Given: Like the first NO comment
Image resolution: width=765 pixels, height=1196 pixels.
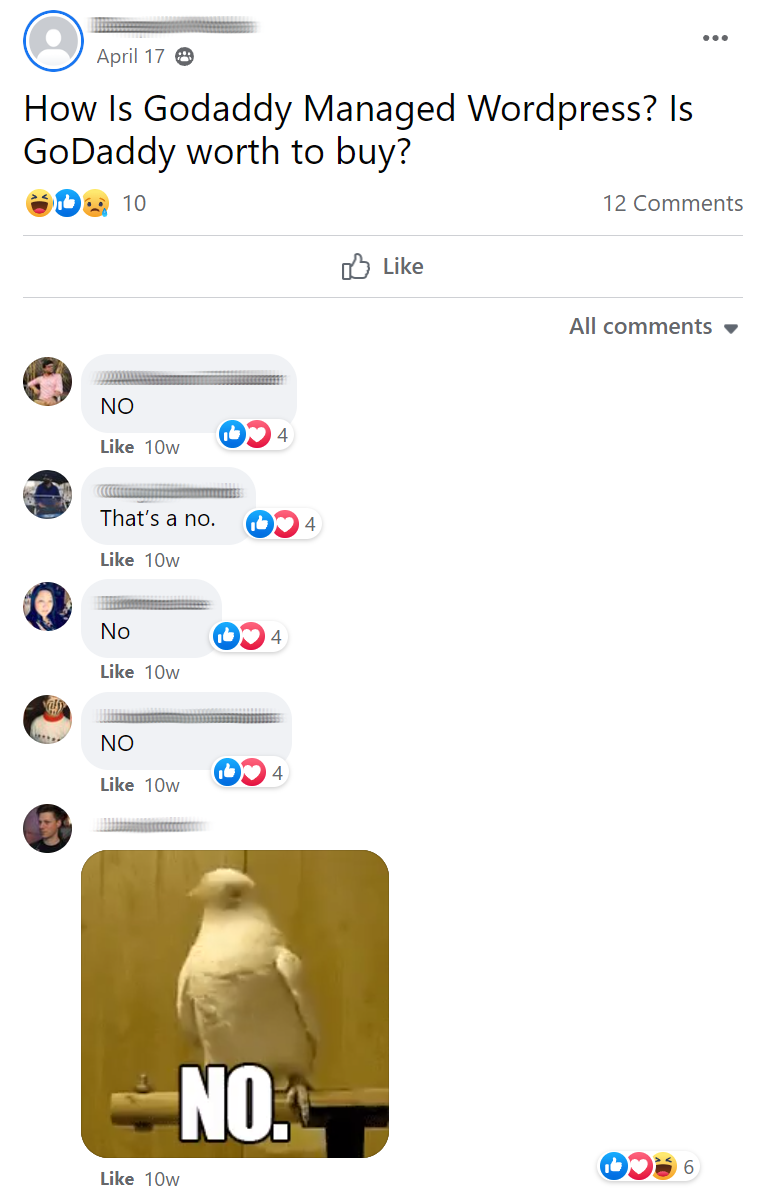Looking at the screenshot, I should [x=117, y=447].
